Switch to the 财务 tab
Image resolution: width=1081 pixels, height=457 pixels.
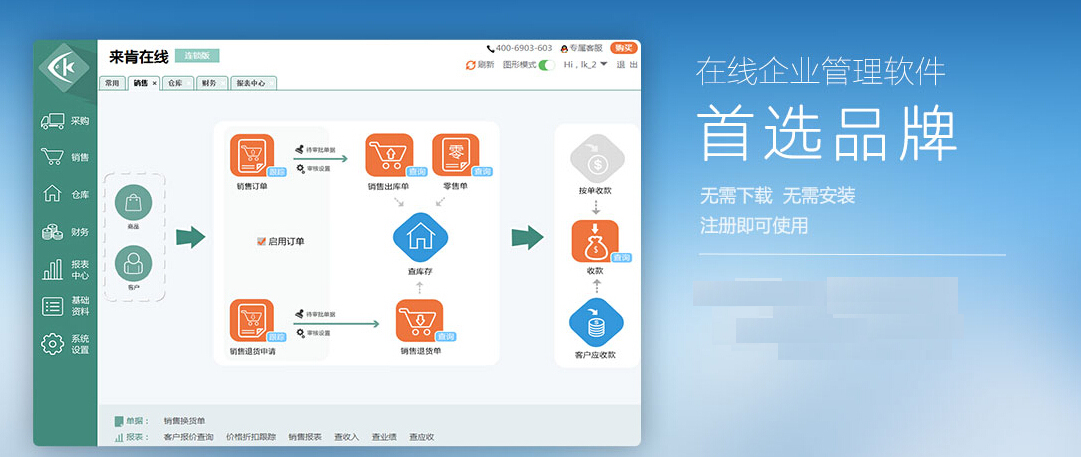click(x=211, y=83)
